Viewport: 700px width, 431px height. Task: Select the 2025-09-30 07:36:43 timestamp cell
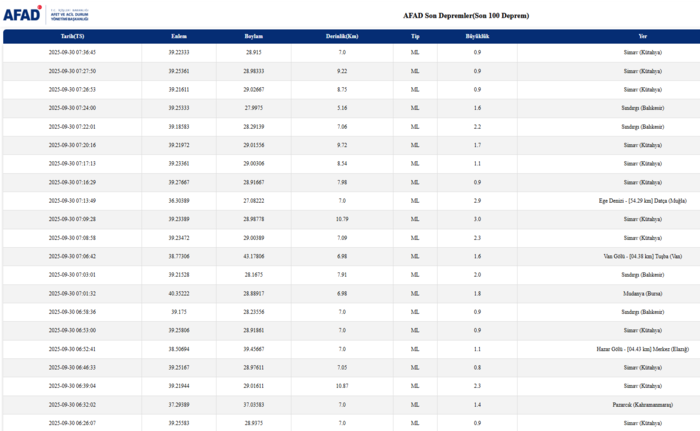click(73, 51)
